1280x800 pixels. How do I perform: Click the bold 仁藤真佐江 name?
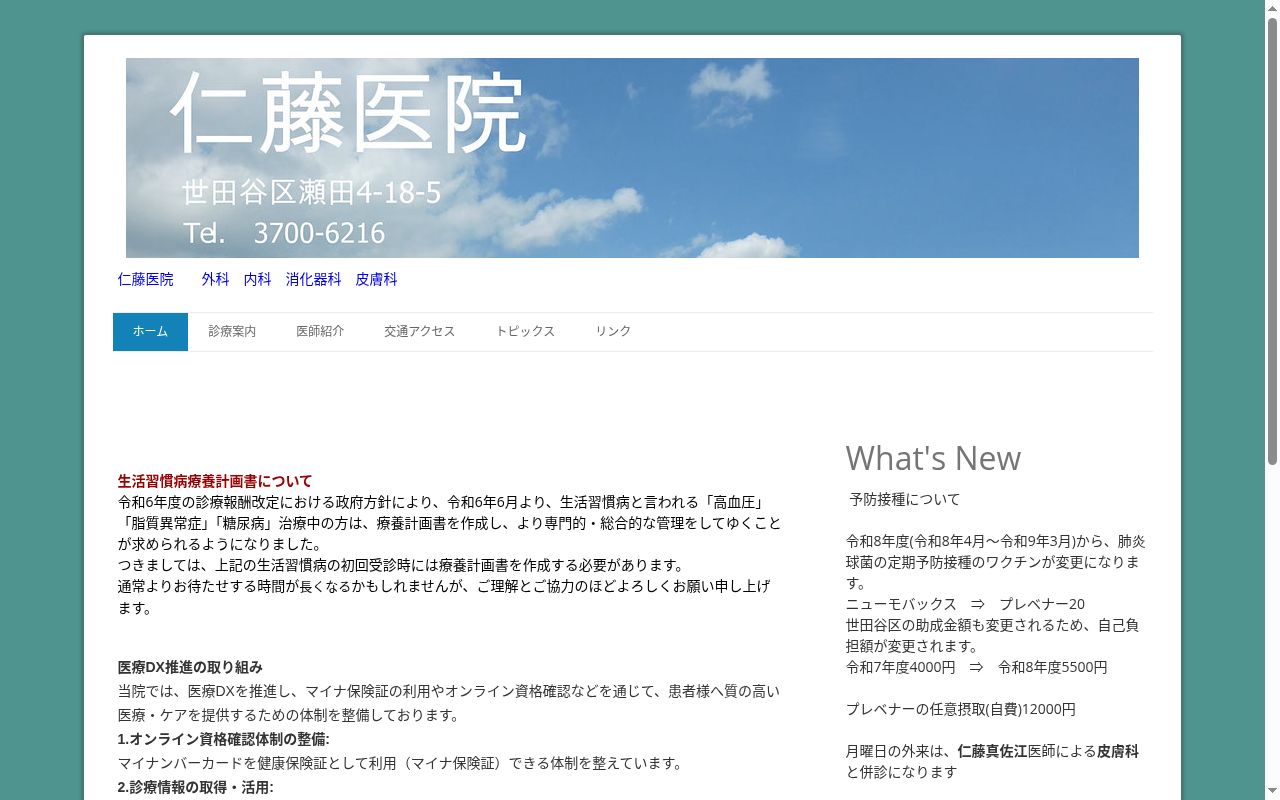992,751
